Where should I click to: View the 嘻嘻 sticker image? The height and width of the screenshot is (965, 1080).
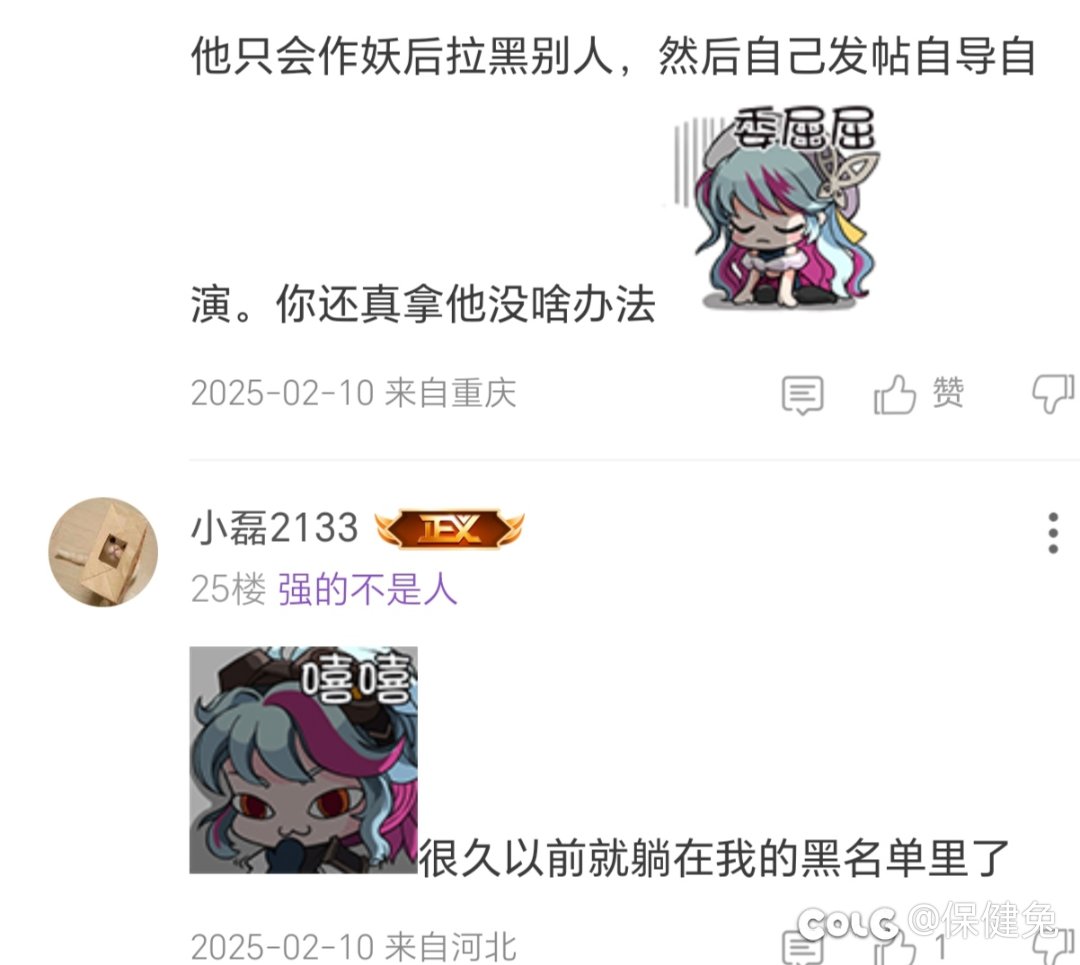coord(304,760)
